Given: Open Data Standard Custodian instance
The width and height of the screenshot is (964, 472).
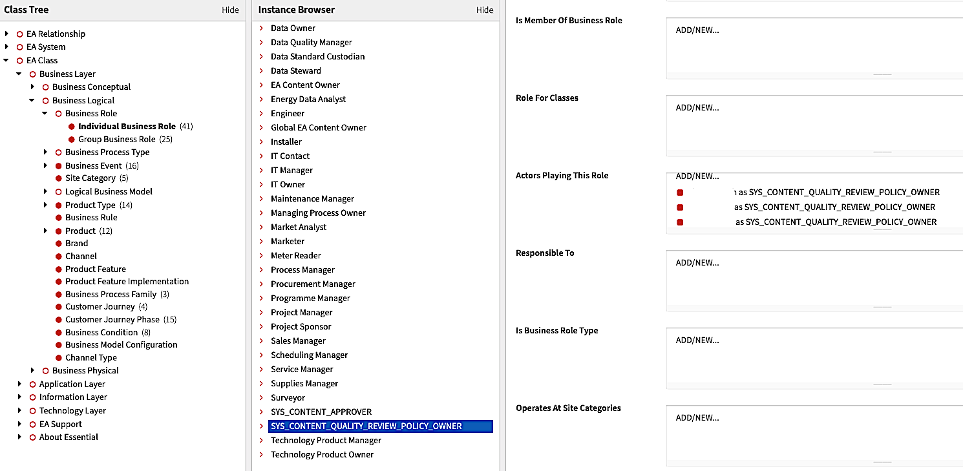Looking at the screenshot, I should pos(317,57).
